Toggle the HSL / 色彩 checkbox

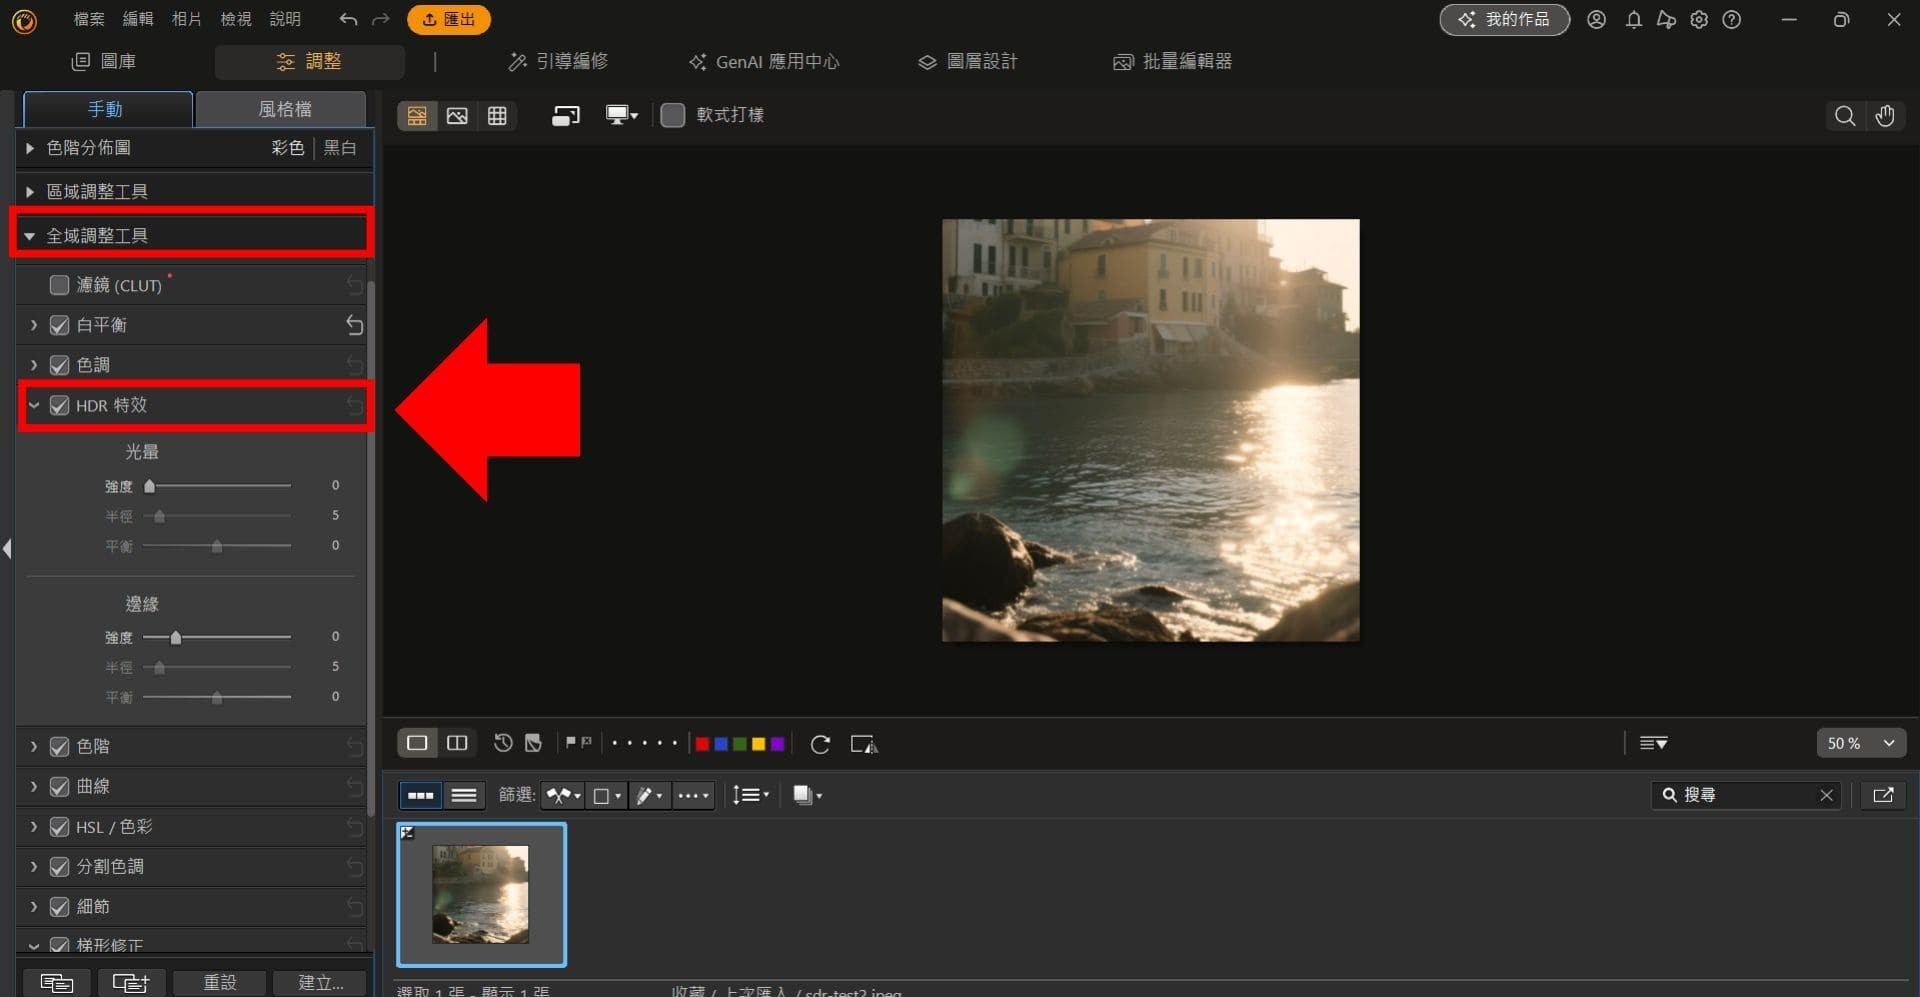click(59, 827)
